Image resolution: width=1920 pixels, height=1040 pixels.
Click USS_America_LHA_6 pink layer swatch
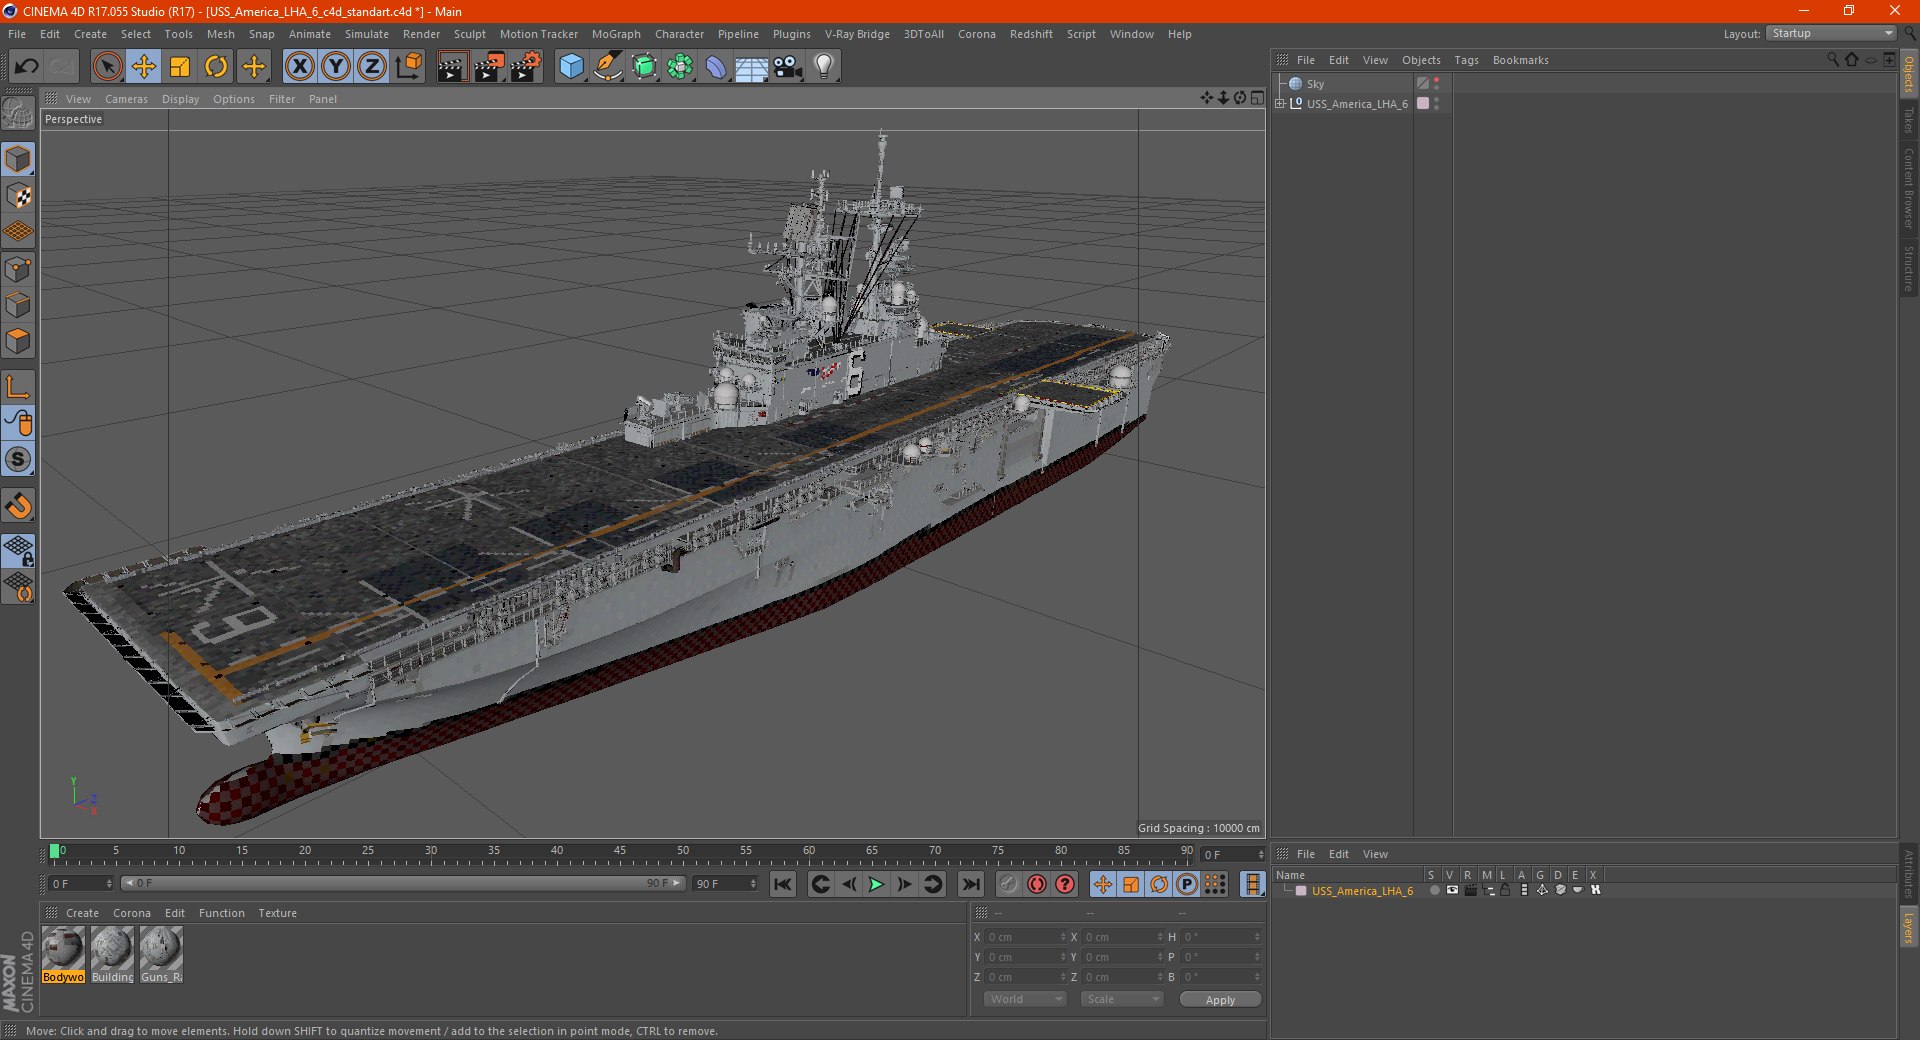(x=1423, y=104)
